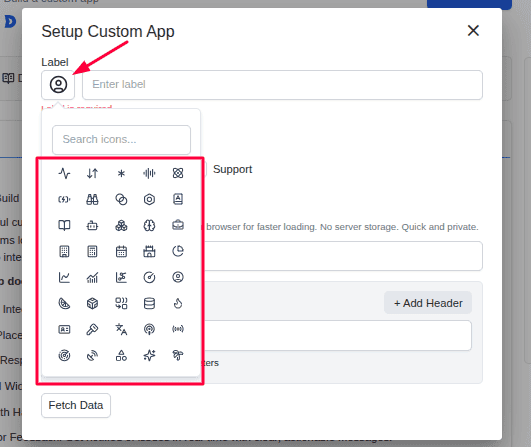Pick the calendar icon
Viewport: 531px width, 447px height.
121,251
